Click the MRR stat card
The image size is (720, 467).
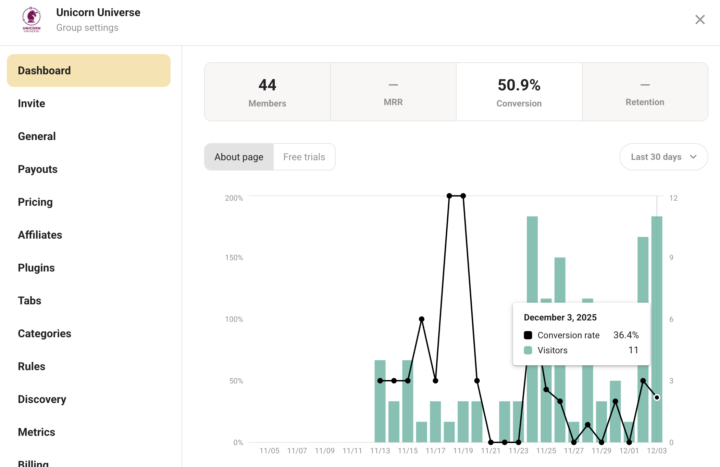[393, 92]
